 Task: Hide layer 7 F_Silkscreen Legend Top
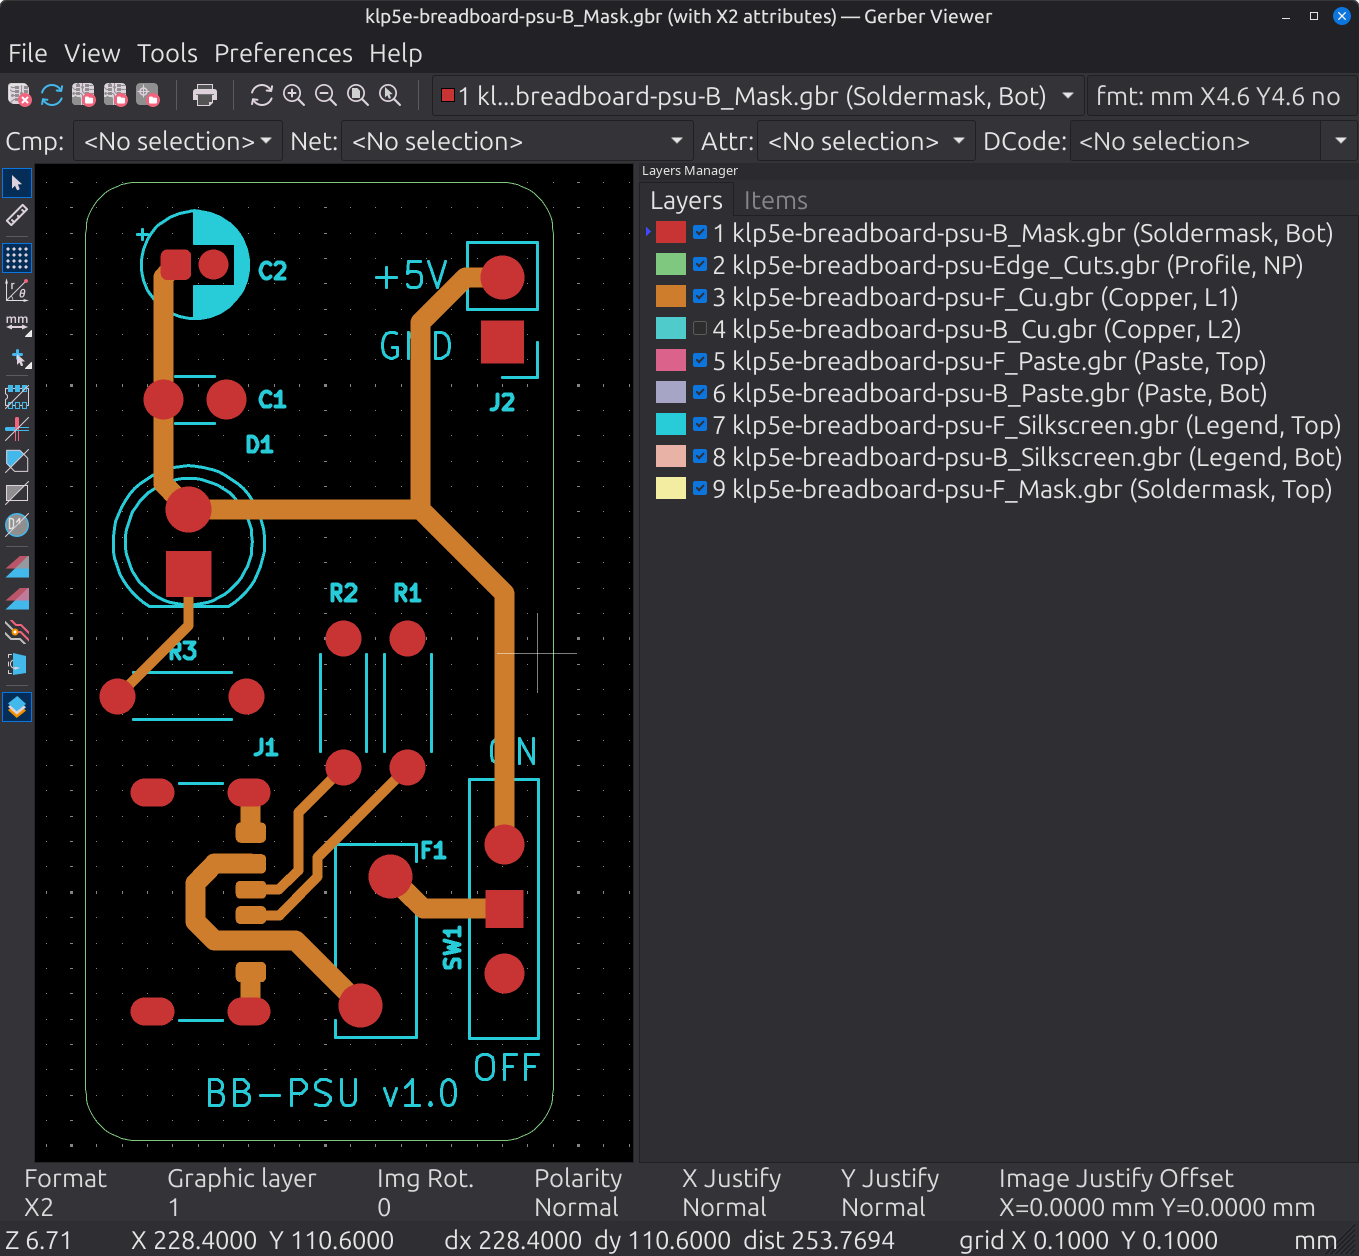coord(700,425)
